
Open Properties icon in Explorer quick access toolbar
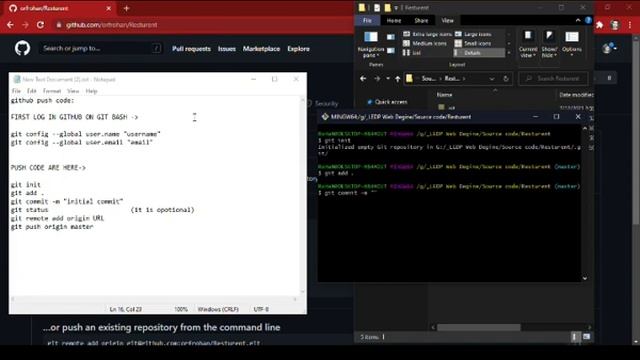click(x=377, y=8)
